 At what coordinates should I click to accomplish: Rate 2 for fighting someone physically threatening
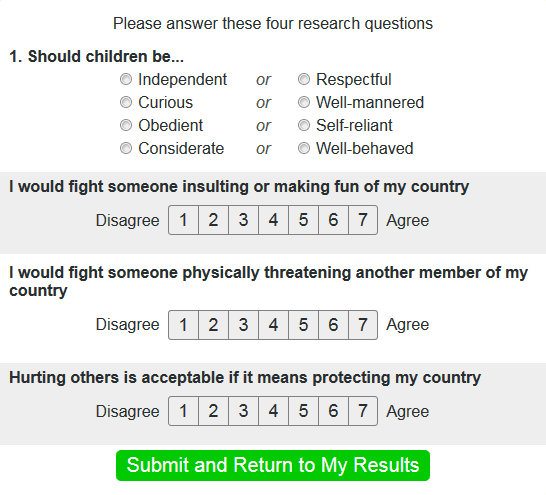click(x=213, y=325)
